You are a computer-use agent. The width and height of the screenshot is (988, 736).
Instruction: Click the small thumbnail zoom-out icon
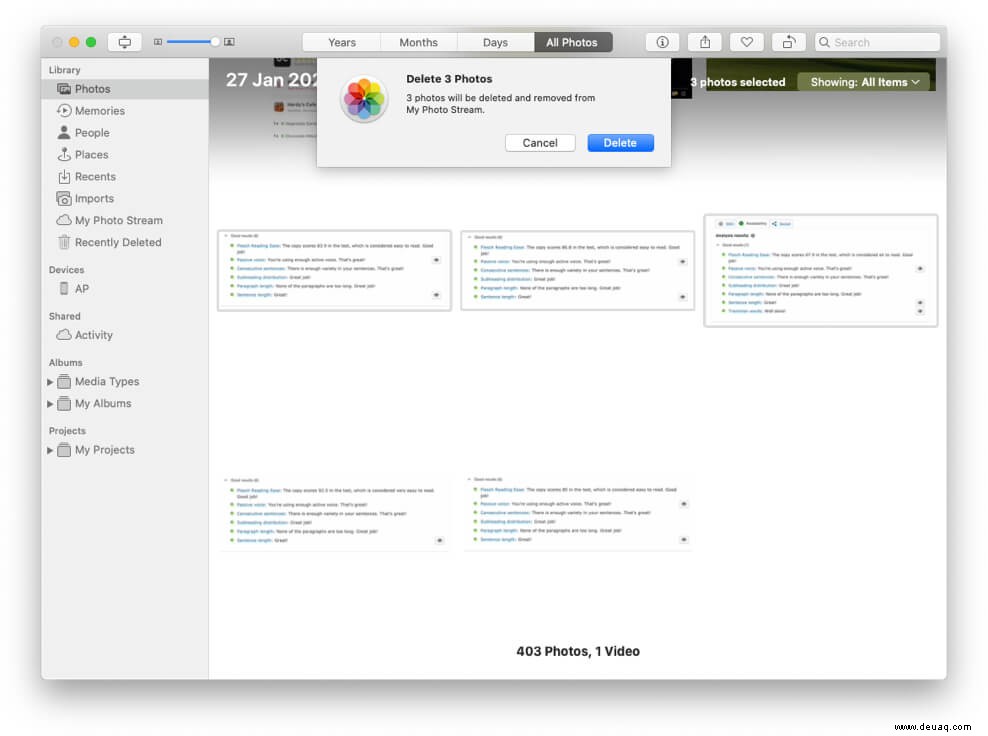(158, 42)
